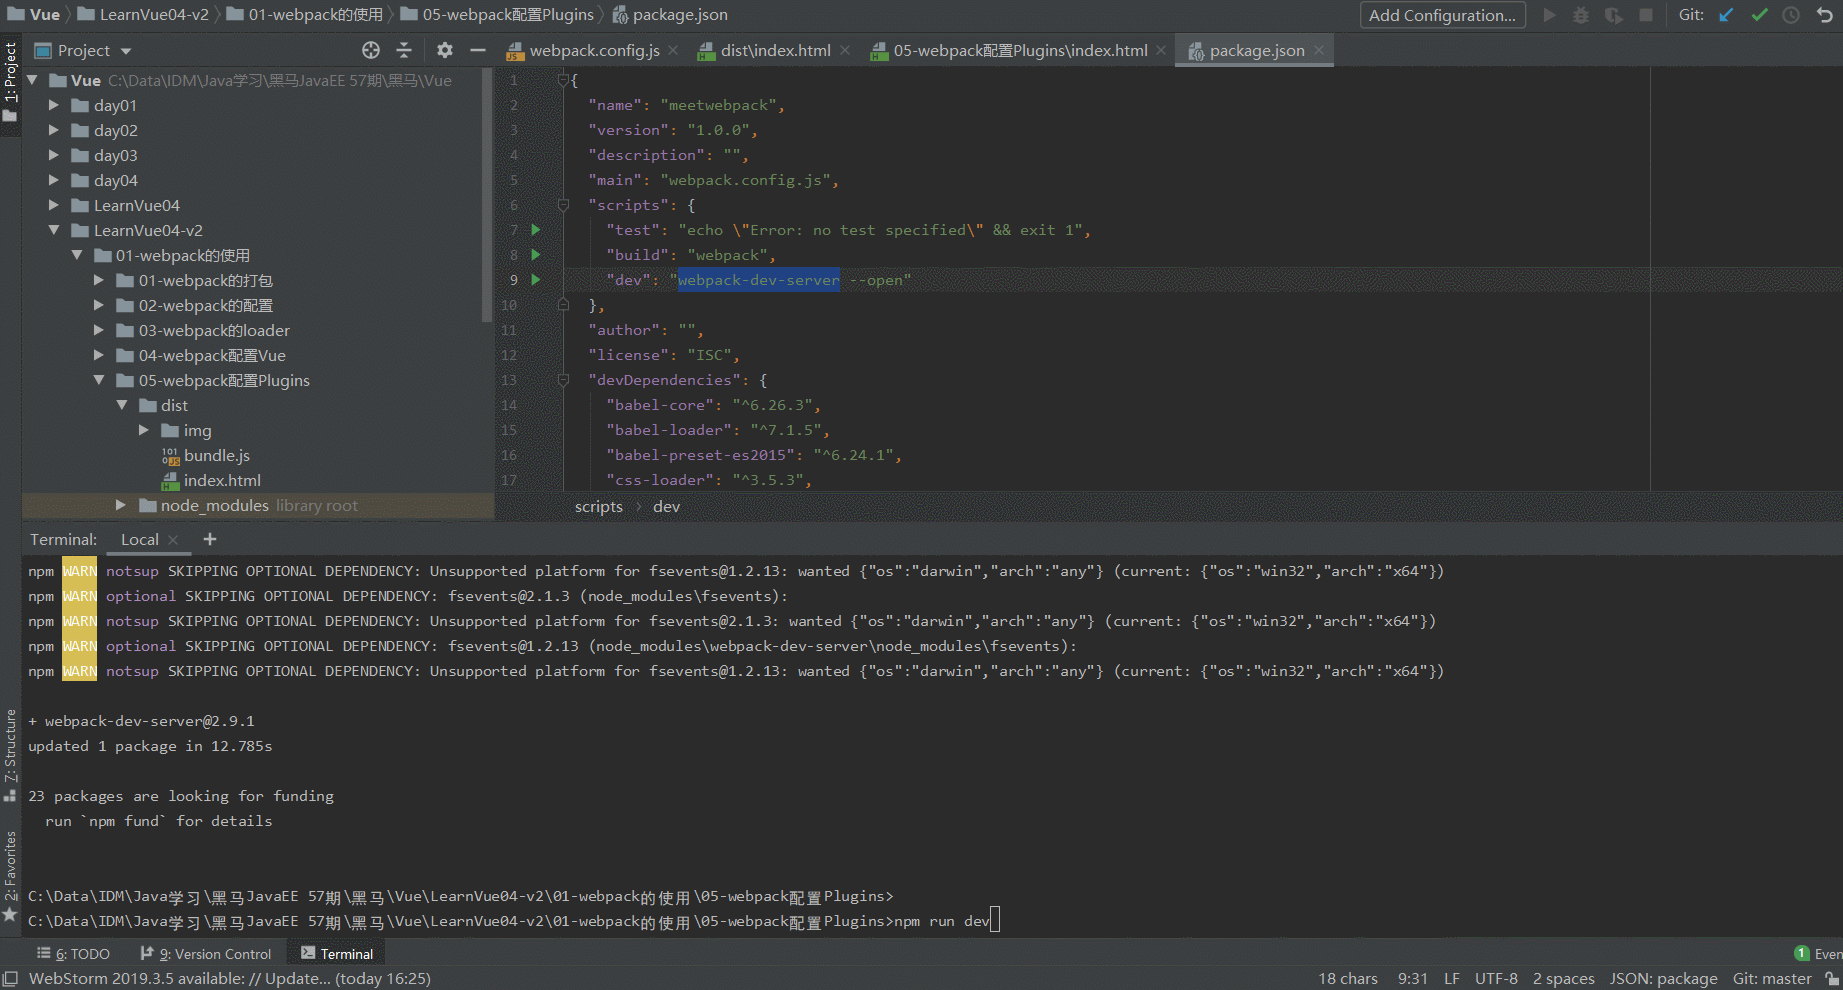
Task: Change file encoding via UTF-8 widget
Action: pyautogui.click(x=1496, y=979)
